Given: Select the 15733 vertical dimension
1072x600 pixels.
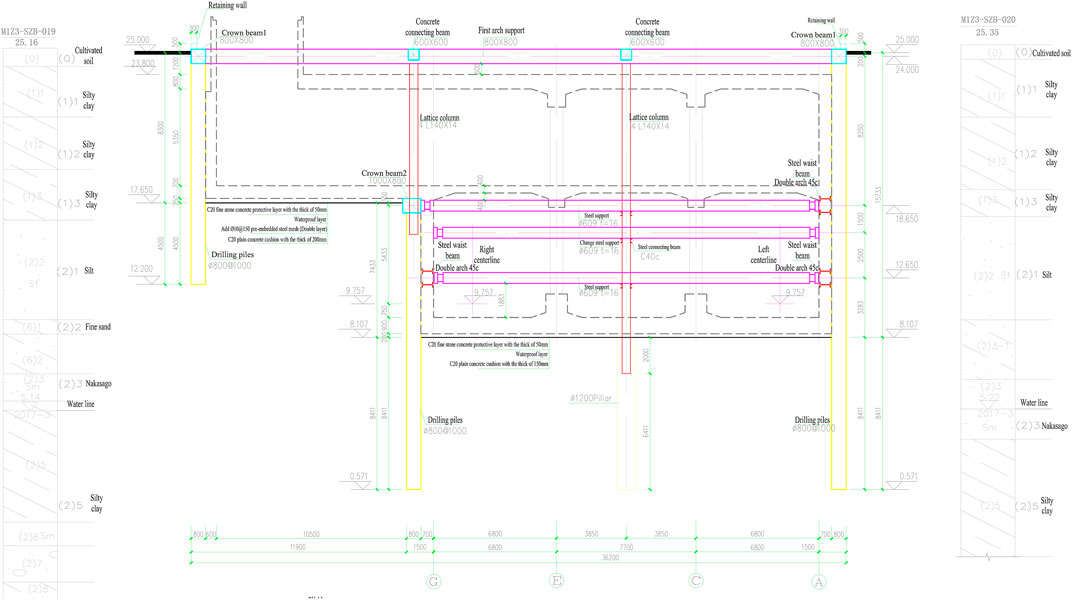Looking at the screenshot, I should tap(879, 194).
